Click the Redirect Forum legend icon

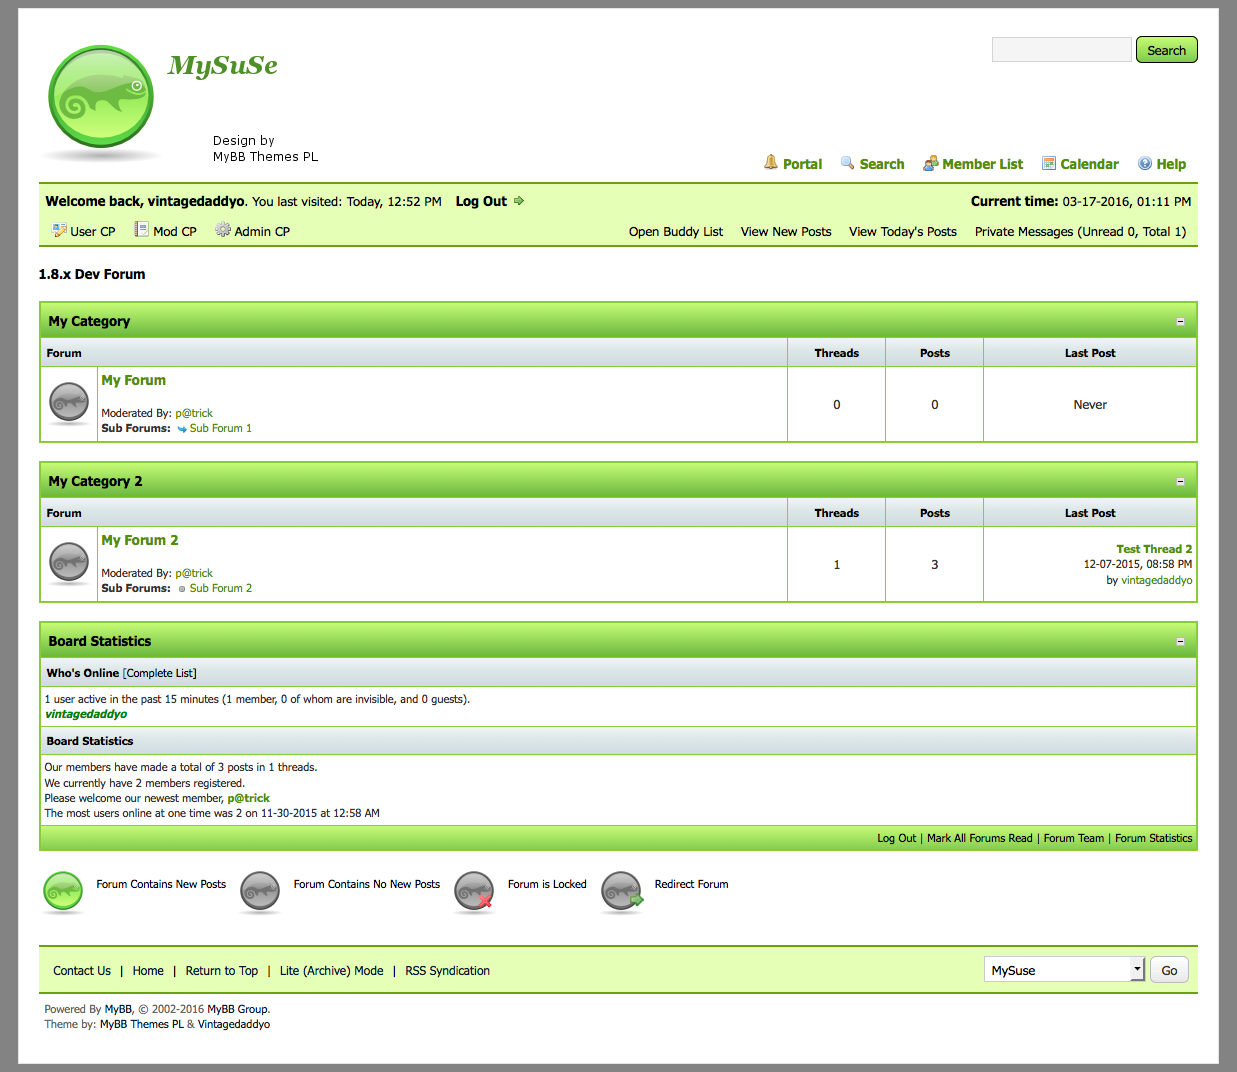621,891
